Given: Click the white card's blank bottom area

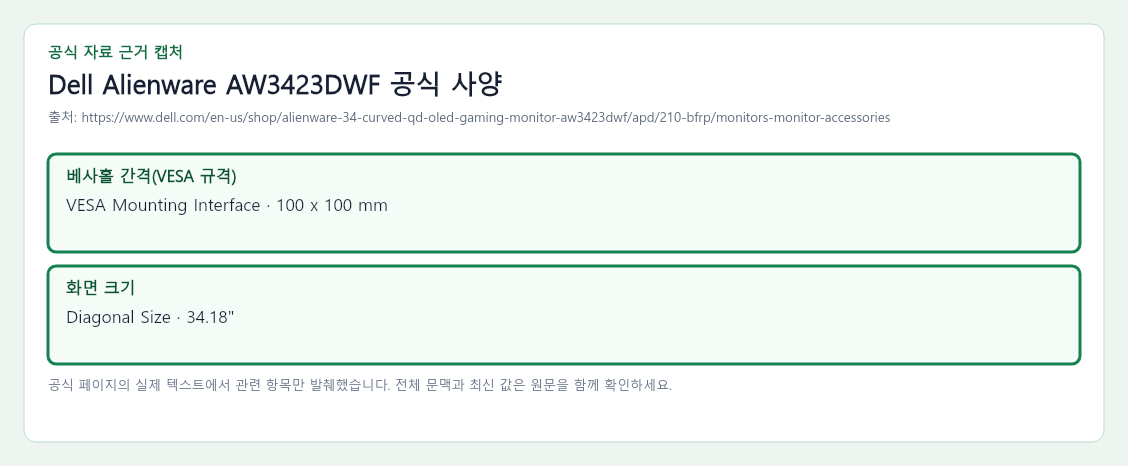Looking at the screenshot, I should click(564, 419).
